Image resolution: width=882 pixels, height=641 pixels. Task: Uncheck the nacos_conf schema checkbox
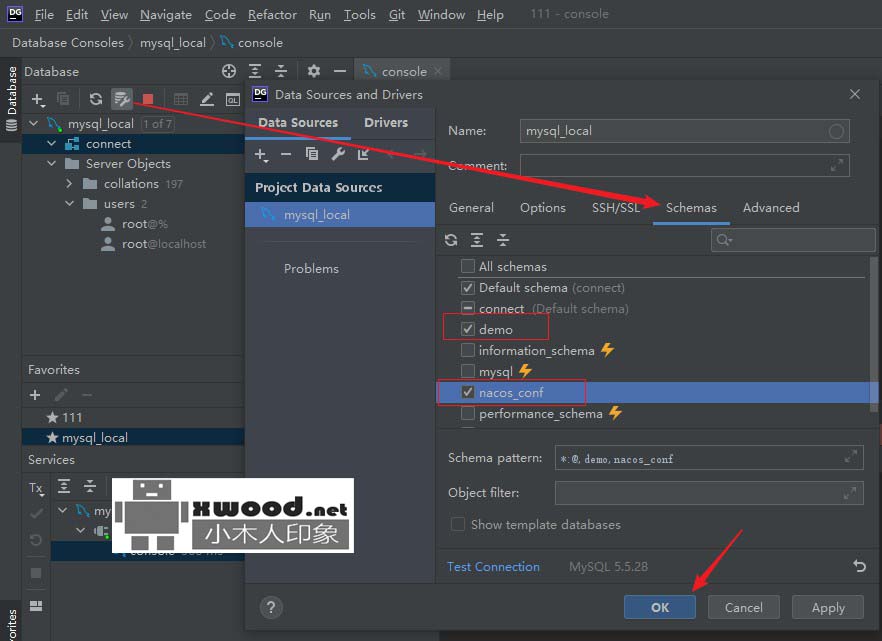click(467, 392)
